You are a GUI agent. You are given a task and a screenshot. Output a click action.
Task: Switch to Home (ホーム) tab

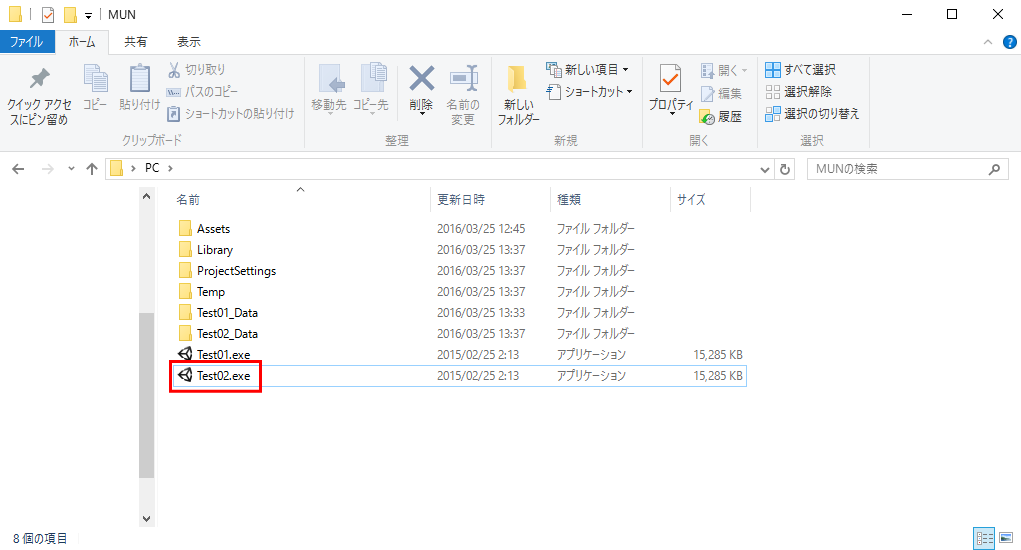pos(82,42)
